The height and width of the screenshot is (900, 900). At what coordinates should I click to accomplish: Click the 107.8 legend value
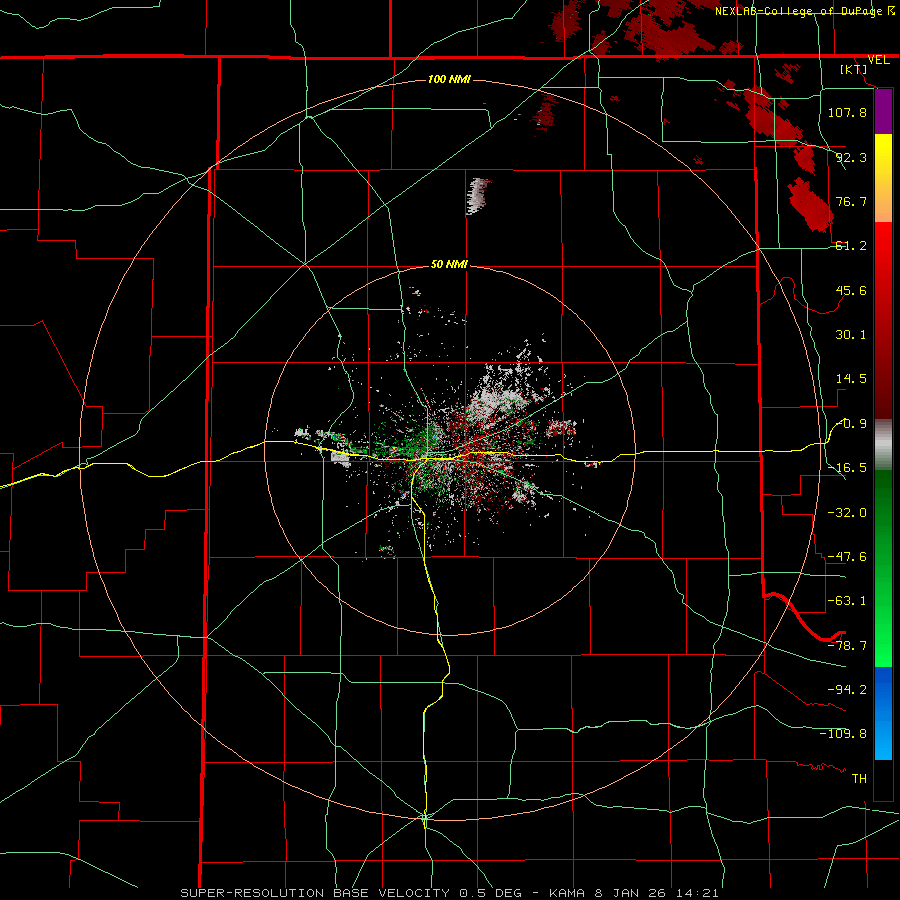847,112
